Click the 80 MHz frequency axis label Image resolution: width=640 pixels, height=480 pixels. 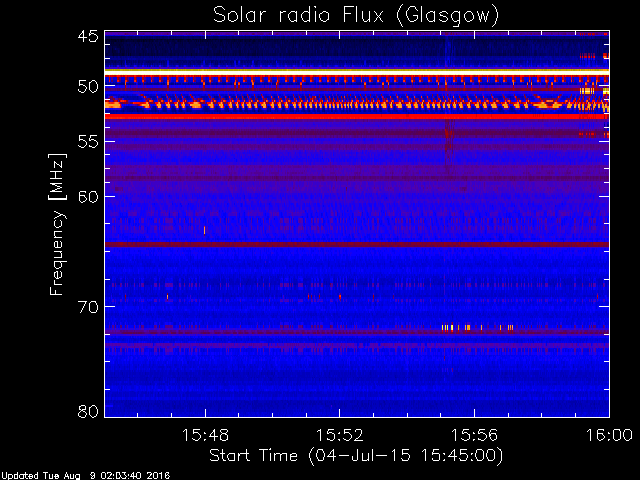(88, 411)
